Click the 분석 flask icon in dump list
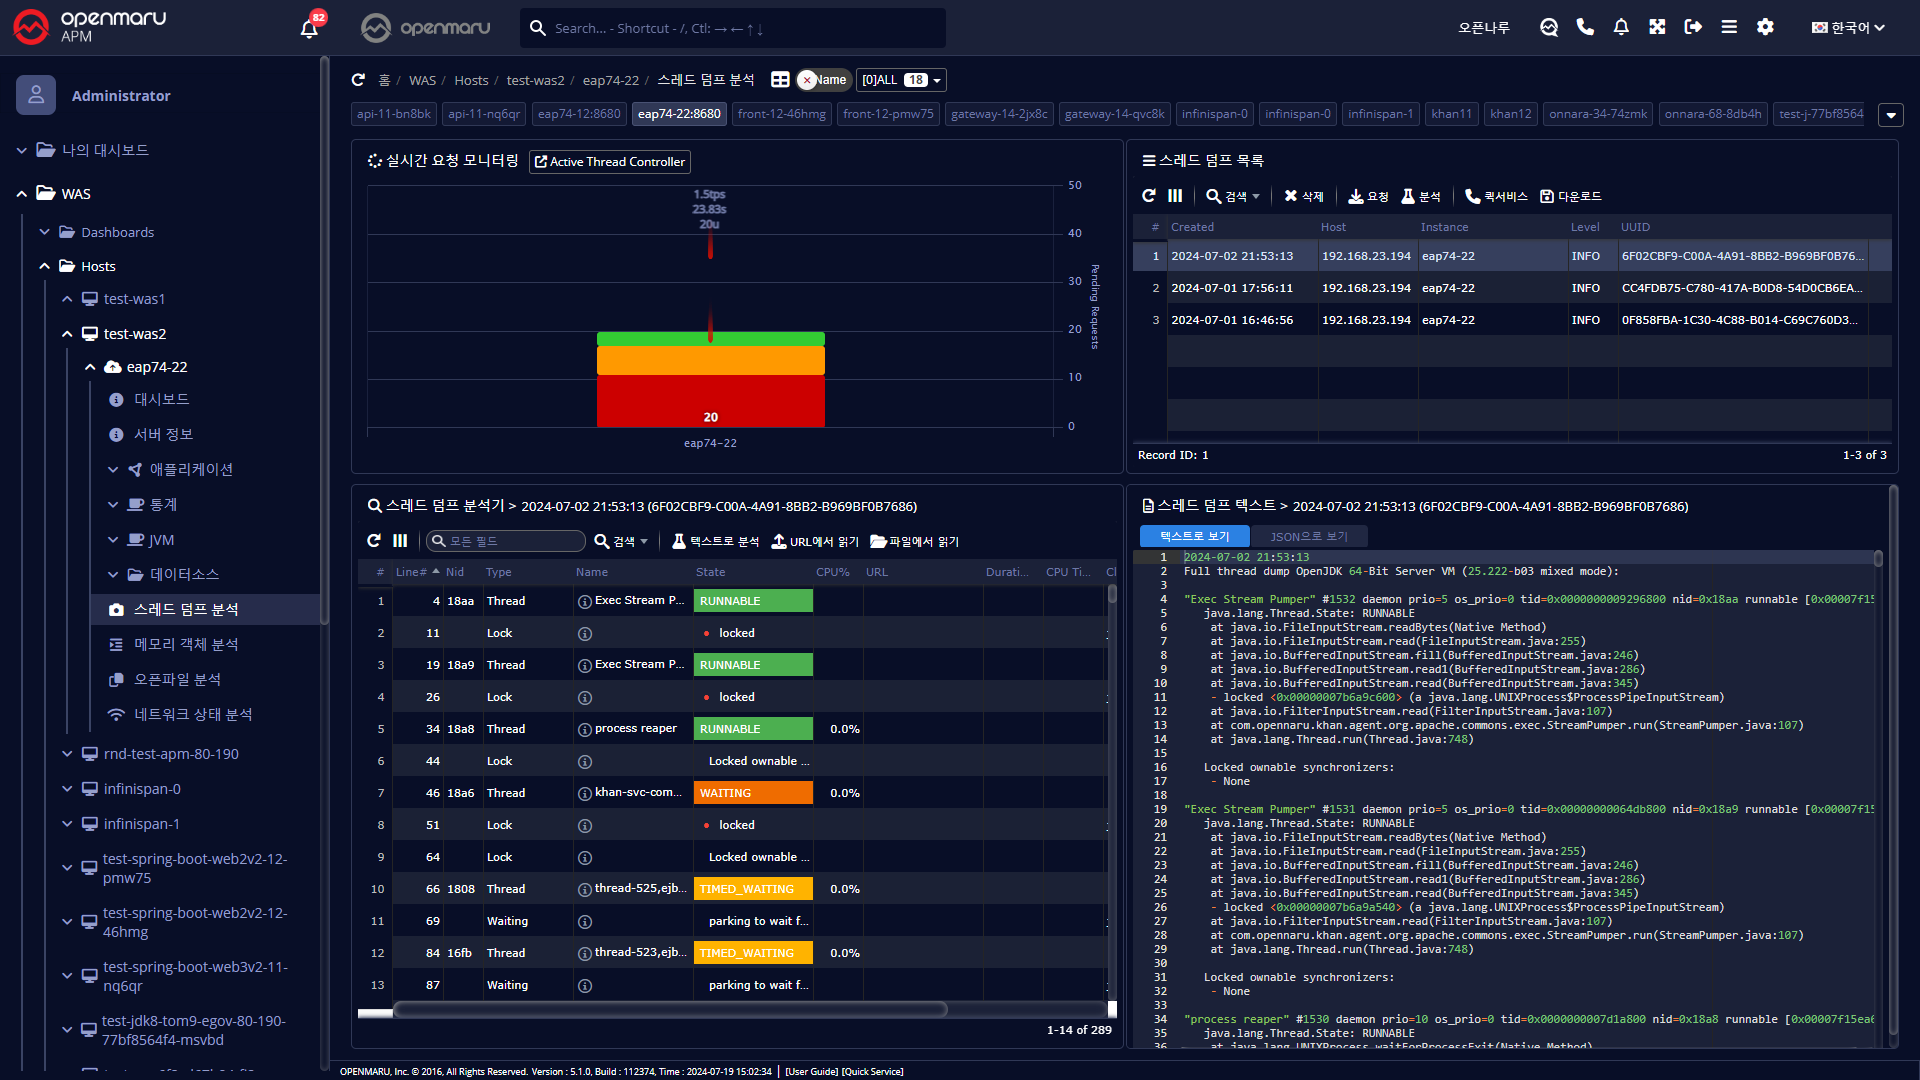 pos(1420,196)
